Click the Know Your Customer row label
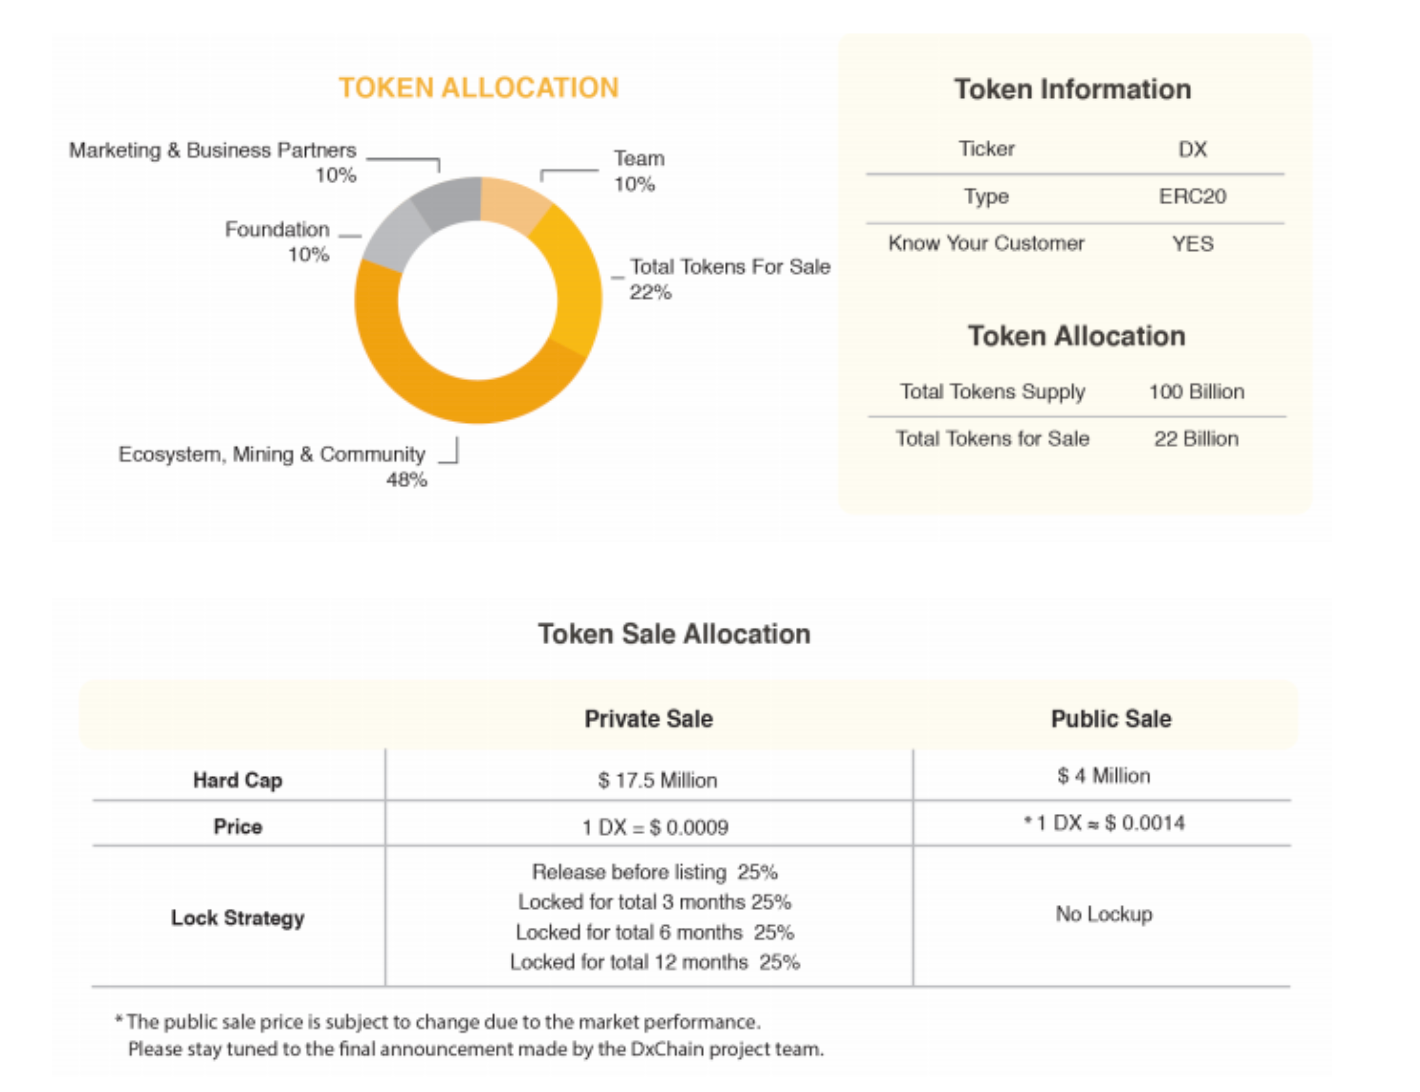Viewport: 1420px width, 1092px height. point(986,243)
